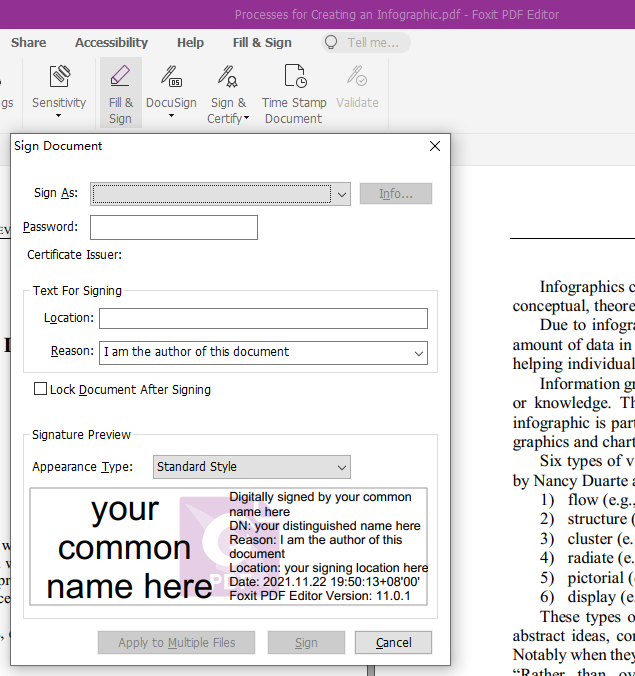
Task: Click the signature preview box
Action: coord(228,547)
